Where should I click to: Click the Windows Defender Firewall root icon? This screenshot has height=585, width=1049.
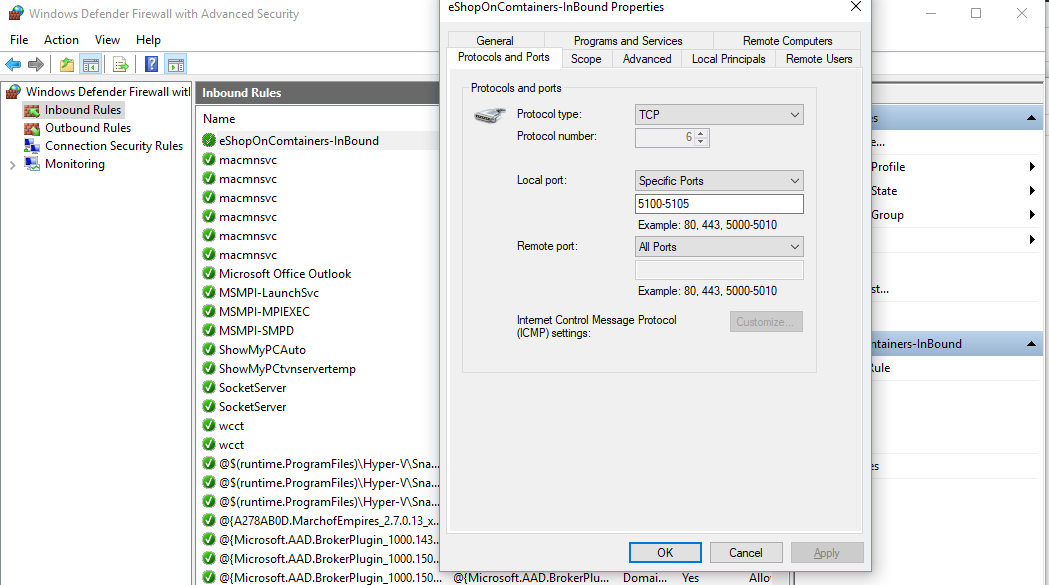[12, 90]
